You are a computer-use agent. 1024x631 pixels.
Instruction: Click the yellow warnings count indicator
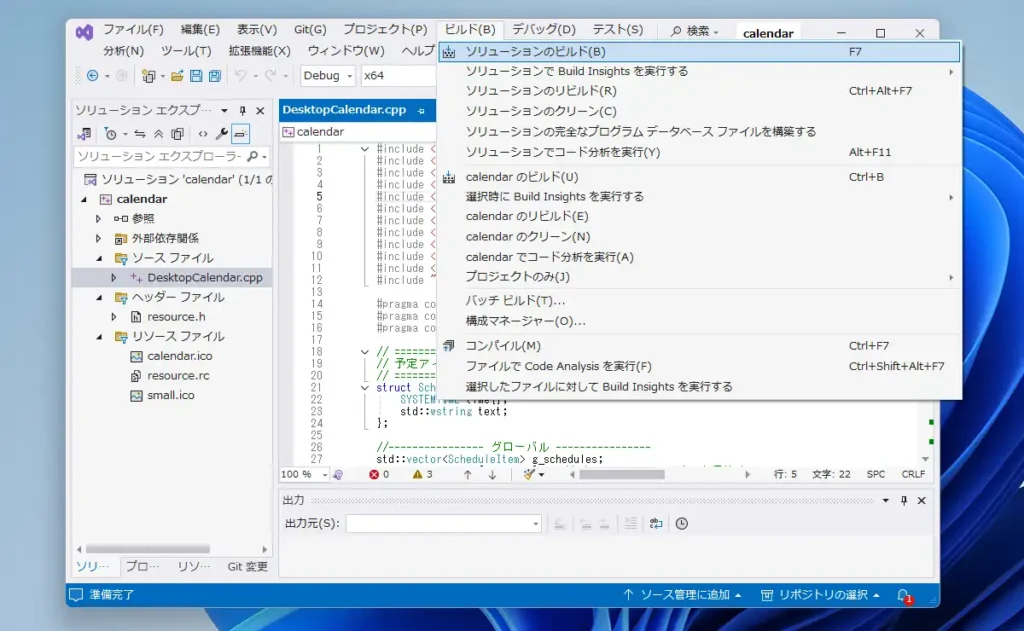point(423,474)
